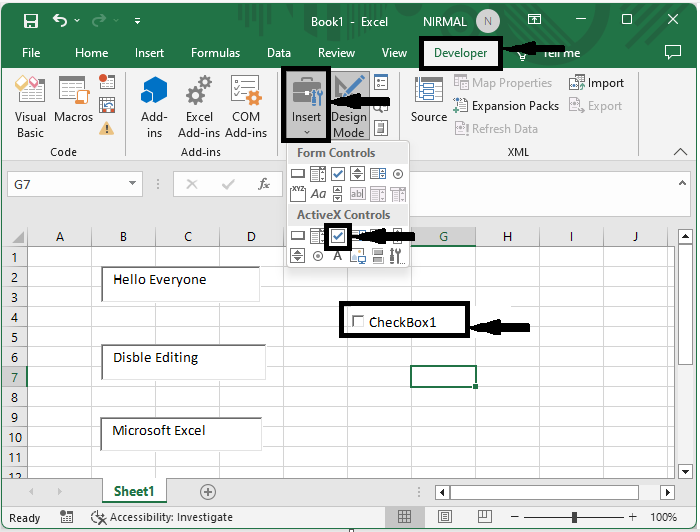The width and height of the screenshot is (700, 532).
Task: Select the 'Microsoft Excel' text box
Action: pos(181,434)
